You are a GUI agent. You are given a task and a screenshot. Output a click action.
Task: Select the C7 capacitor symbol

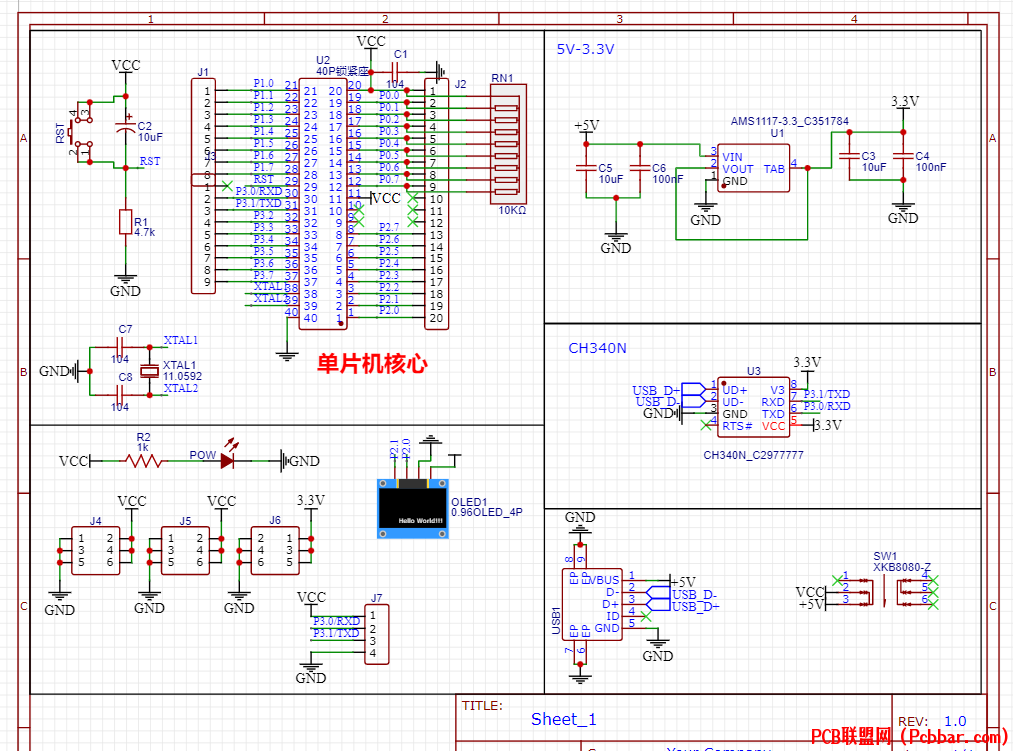[120, 347]
